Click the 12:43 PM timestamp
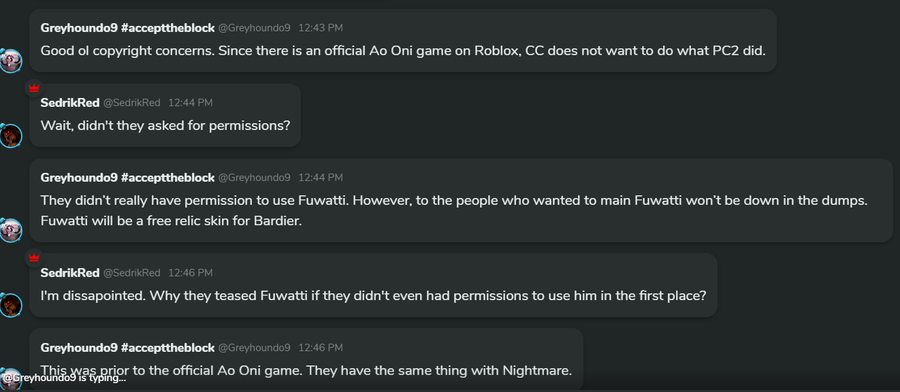This screenshot has width=900, height=392. tap(320, 28)
